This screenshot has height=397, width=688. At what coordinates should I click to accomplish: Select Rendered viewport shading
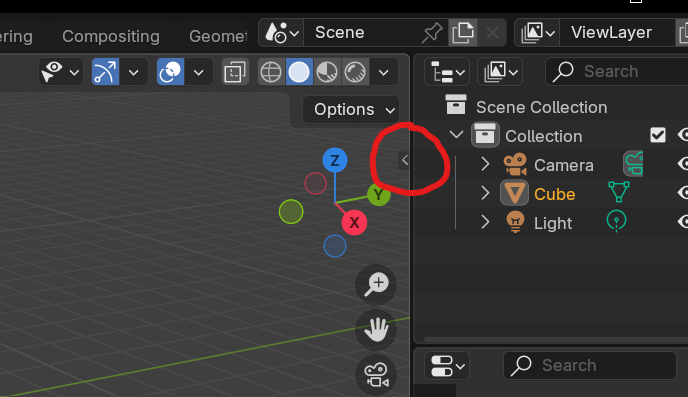[355, 72]
